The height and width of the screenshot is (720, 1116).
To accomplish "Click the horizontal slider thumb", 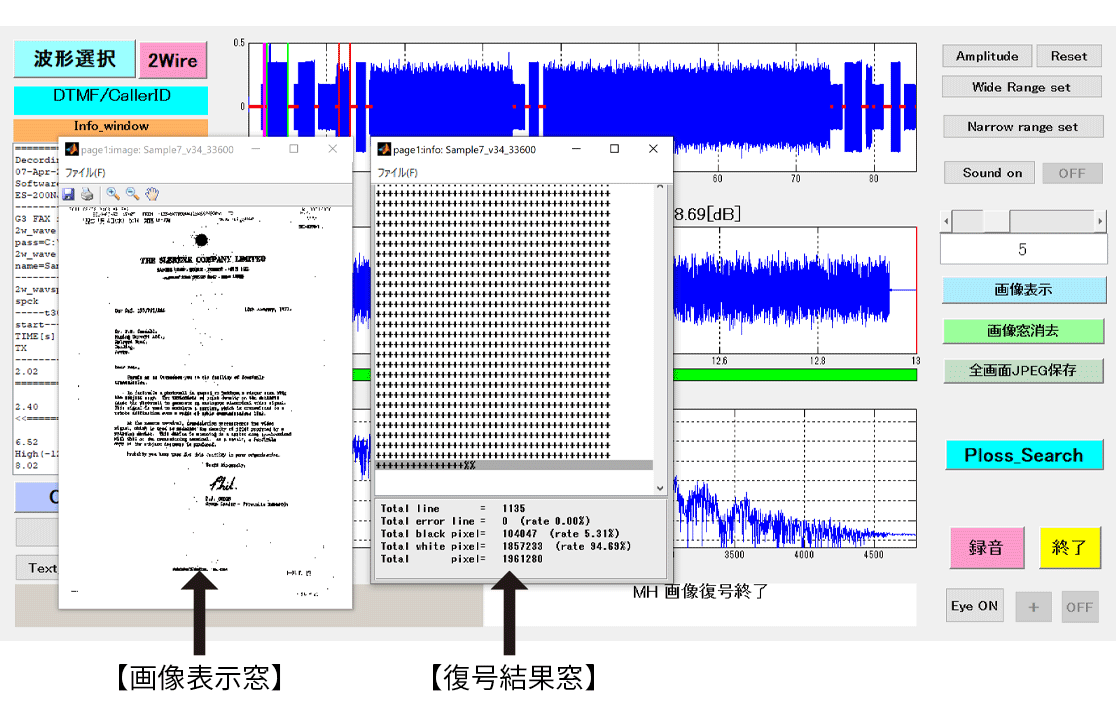I will click(x=996, y=221).
